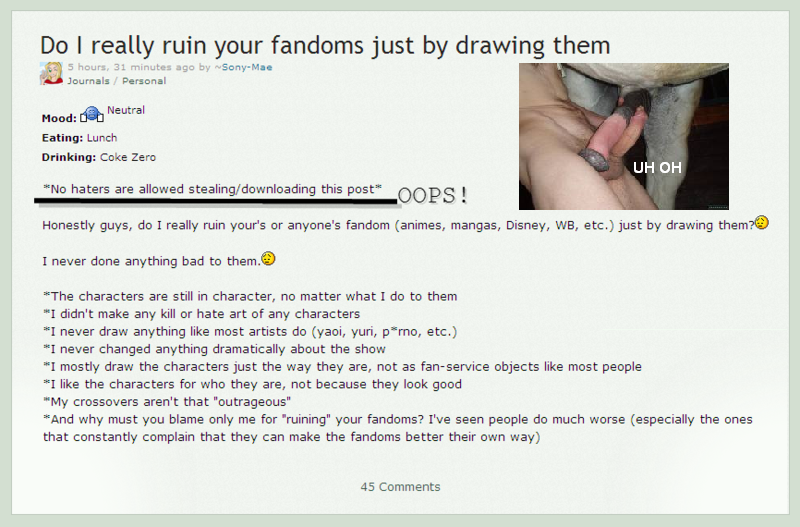Open the ~Sony-Mae profile link
800x527 pixels.
pyautogui.click(x=243, y=67)
